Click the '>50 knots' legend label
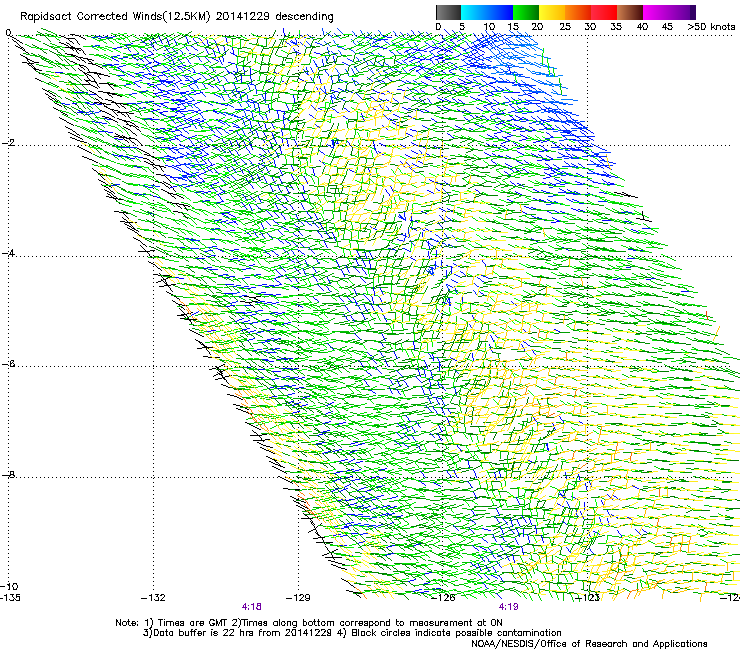This screenshot has width=740, height=650. tap(711, 26)
